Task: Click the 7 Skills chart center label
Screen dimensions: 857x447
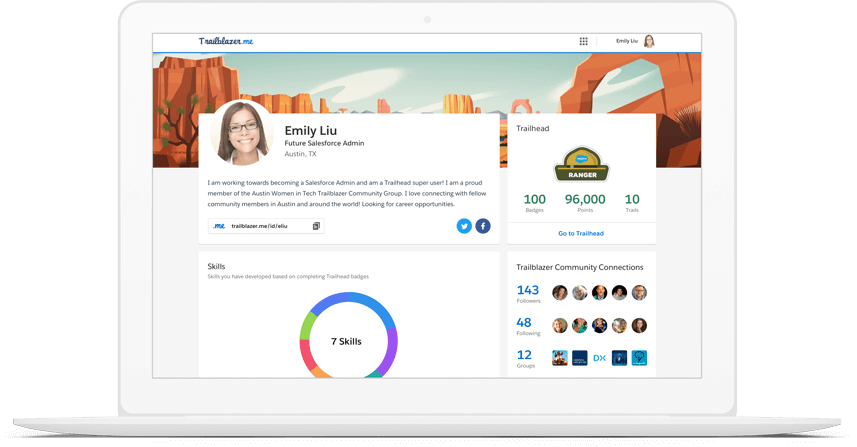Action: point(346,342)
